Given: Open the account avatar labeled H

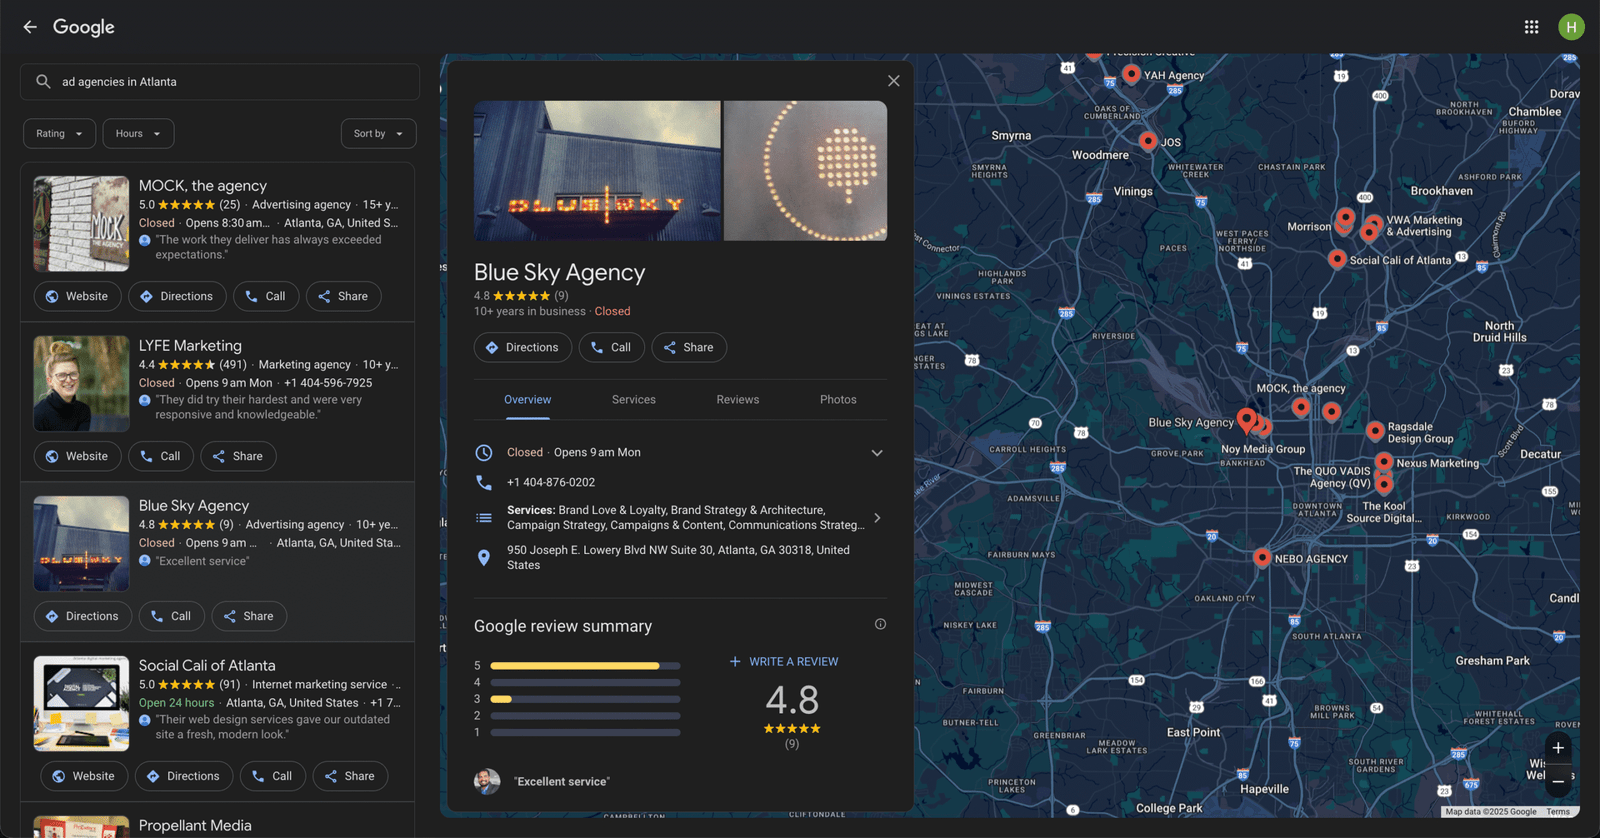Looking at the screenshot, I should point(1571,27).
